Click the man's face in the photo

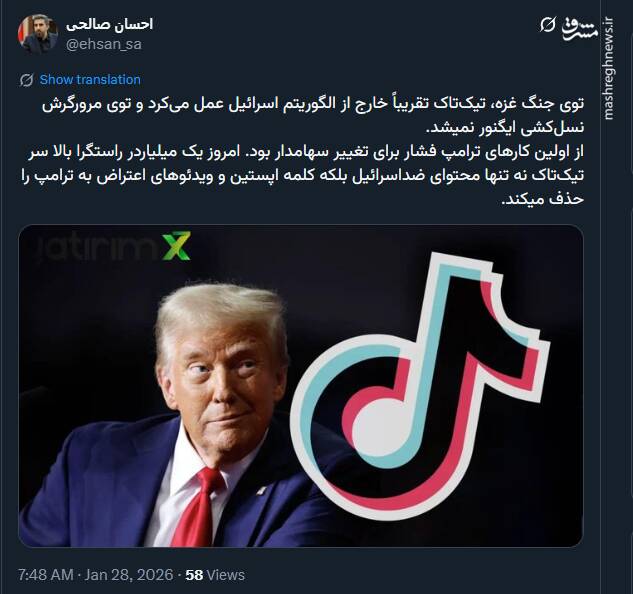point(224,384)
